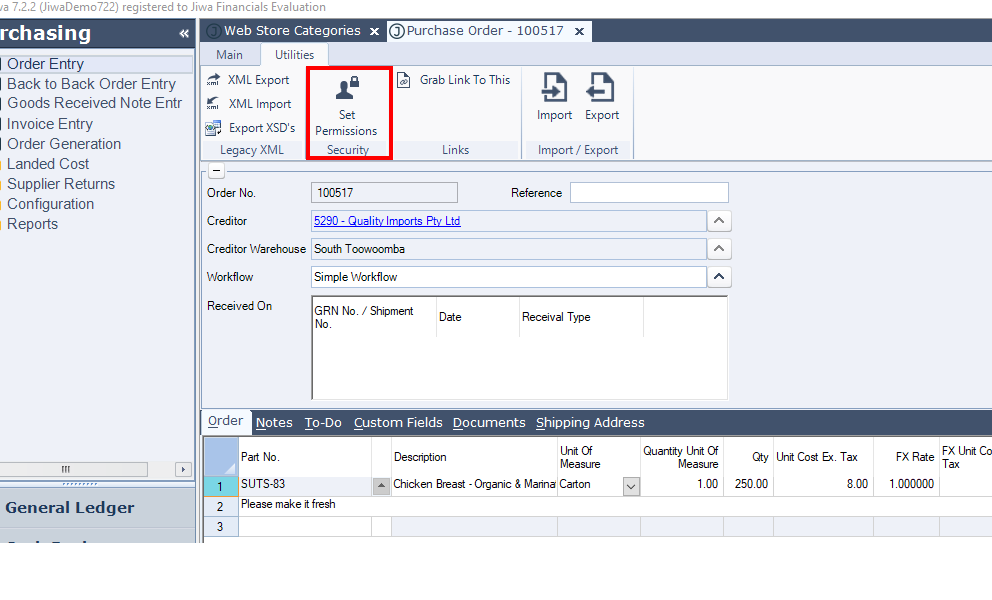Switch to the Main ribbon tab
The image size is (992, 600).
[229, 55]
